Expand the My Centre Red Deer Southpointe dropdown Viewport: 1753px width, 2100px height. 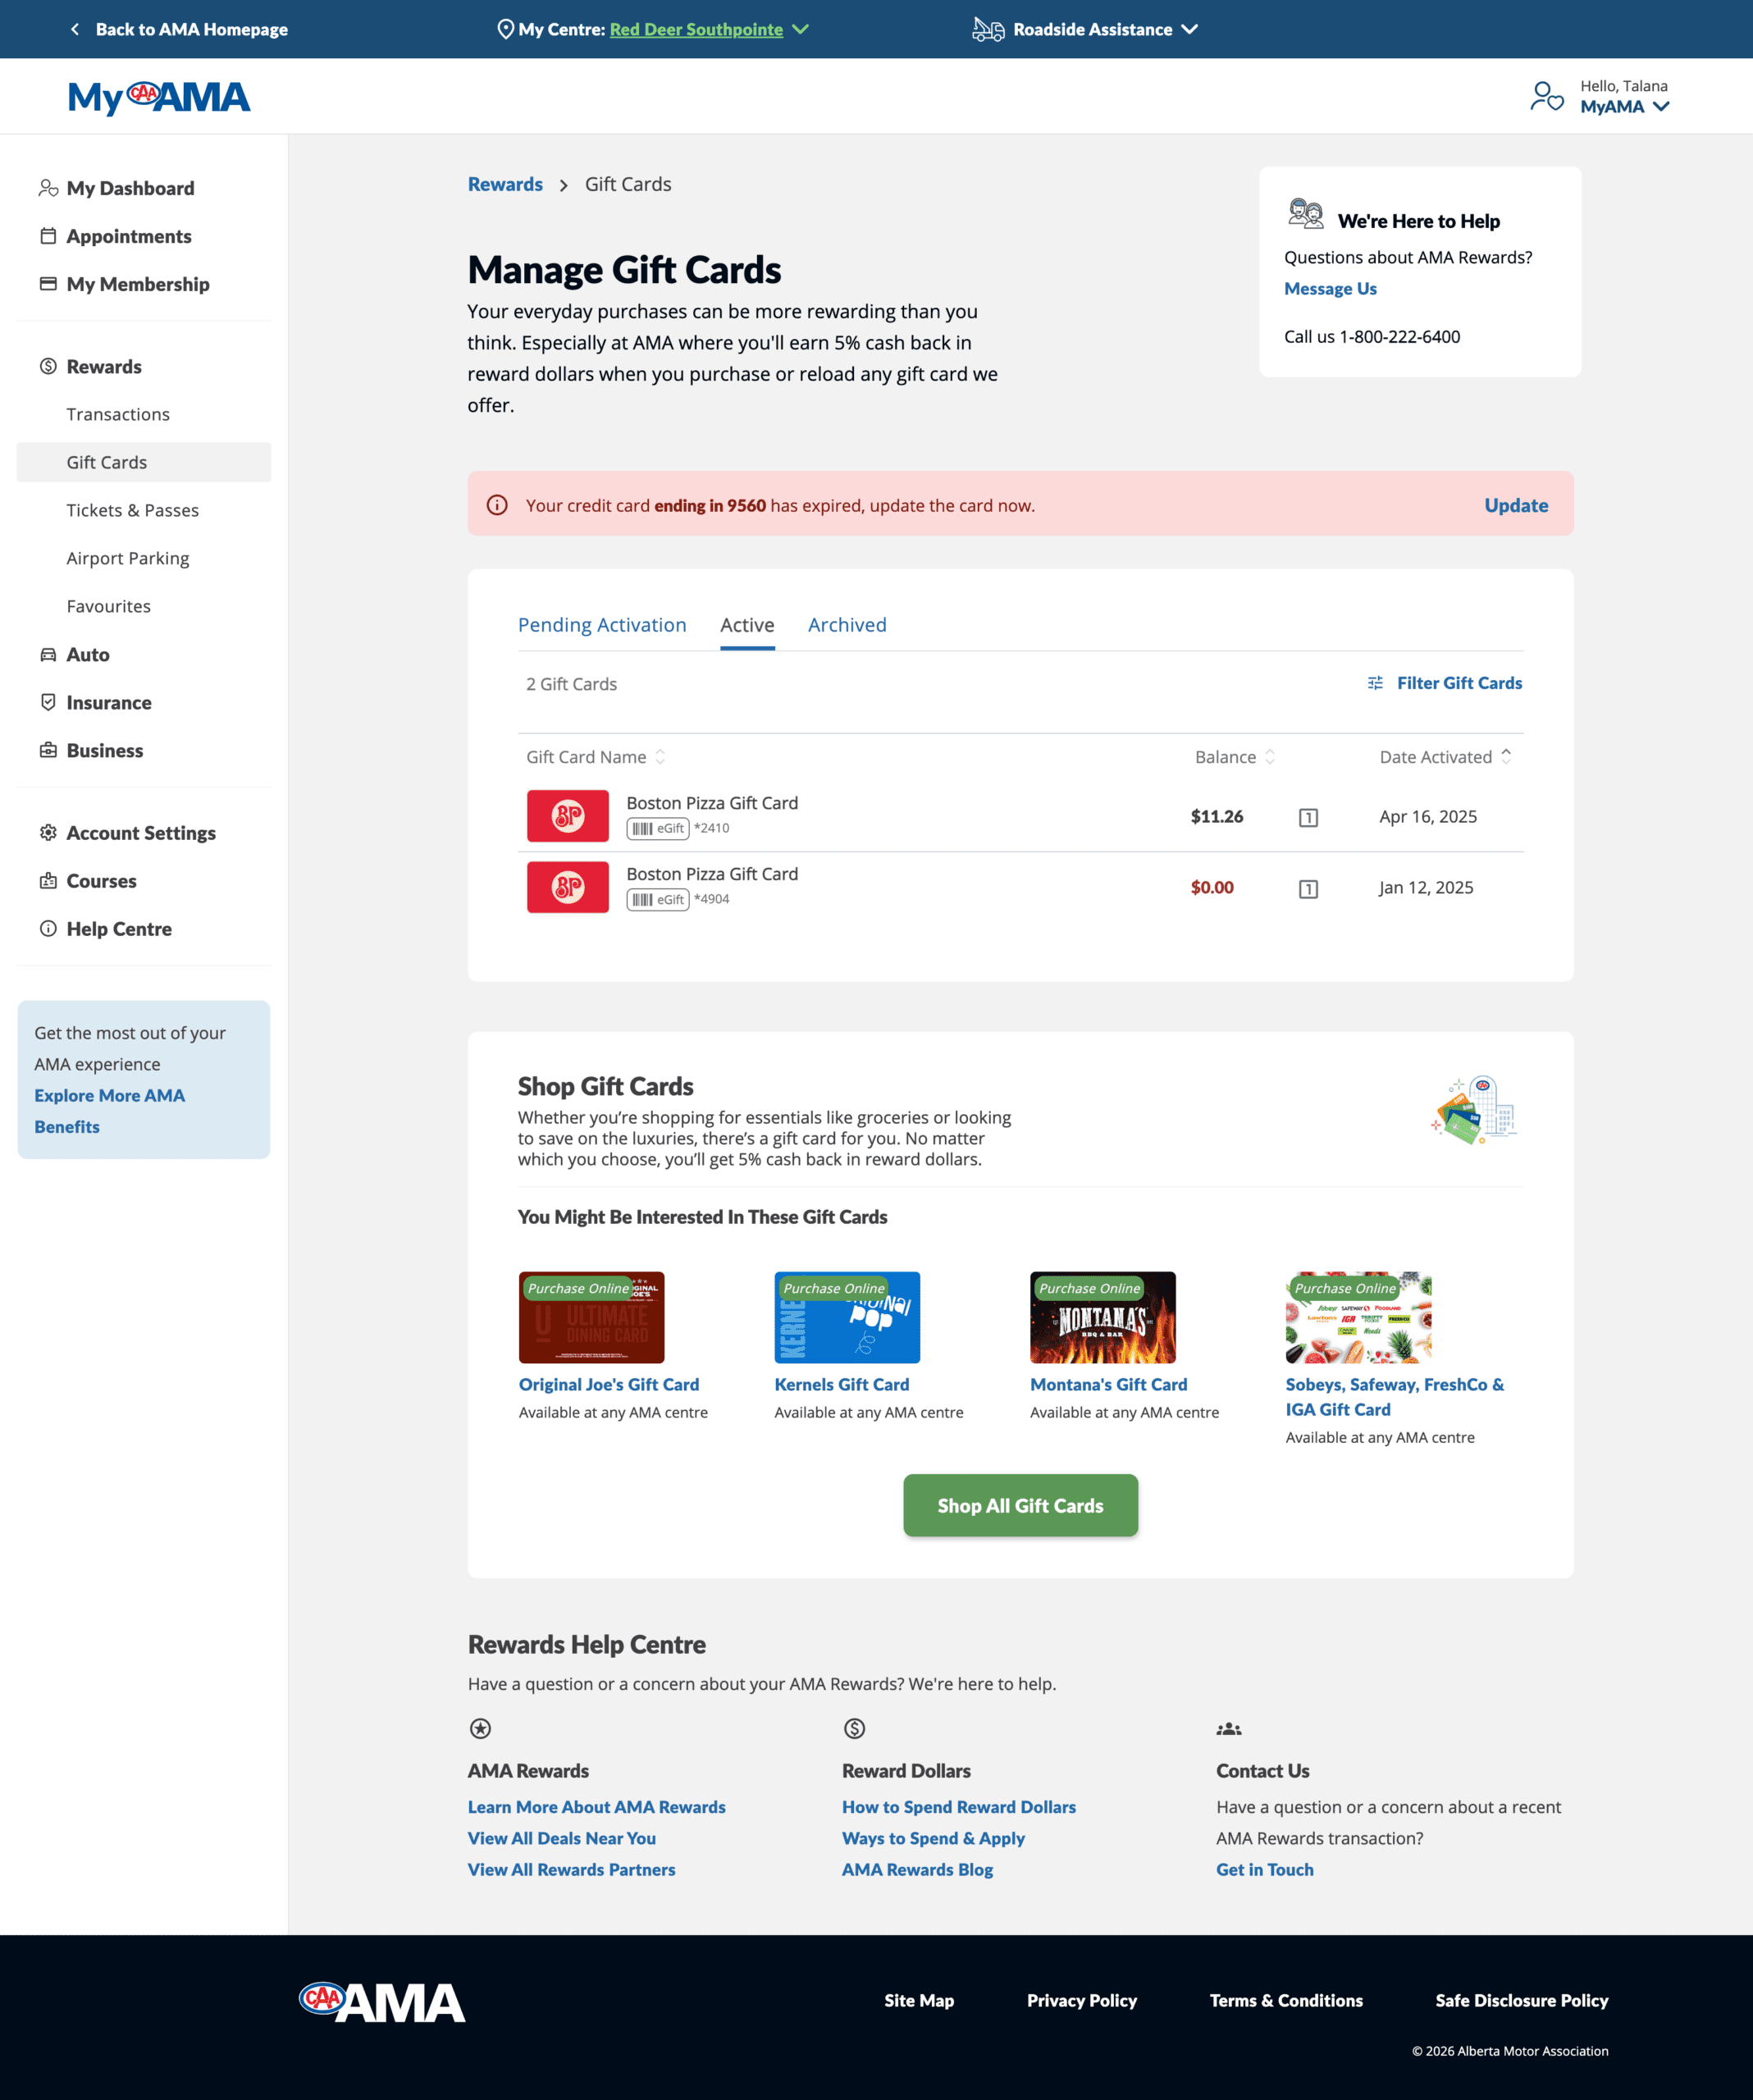click(800, 29)
